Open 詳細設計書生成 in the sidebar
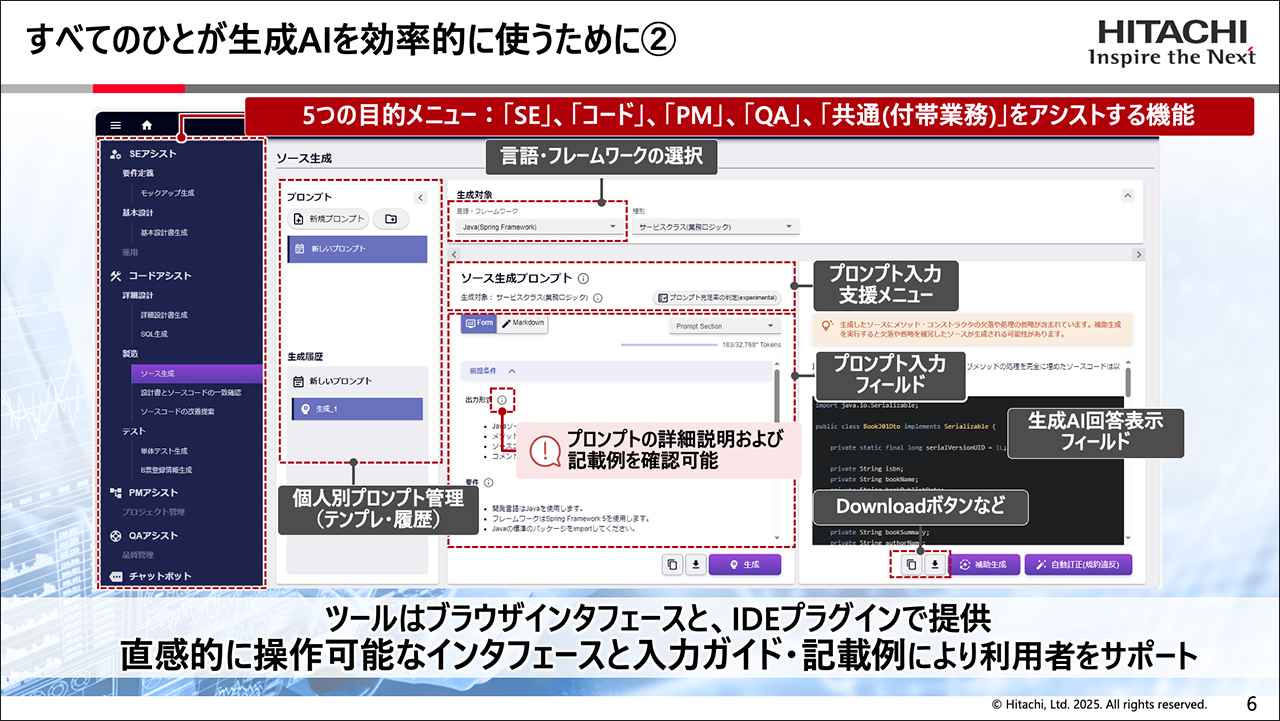Screen dimensions: 1280x721 [x=164, y=315]
